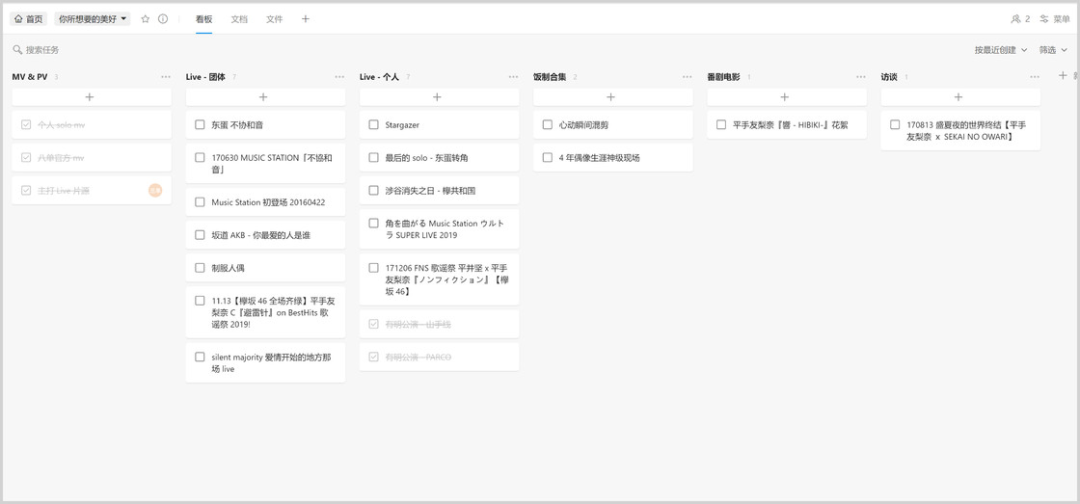The height and width of the screenshot is (504, 1080).
Task: Check the Stargazer task
Action: click(373, 125)
